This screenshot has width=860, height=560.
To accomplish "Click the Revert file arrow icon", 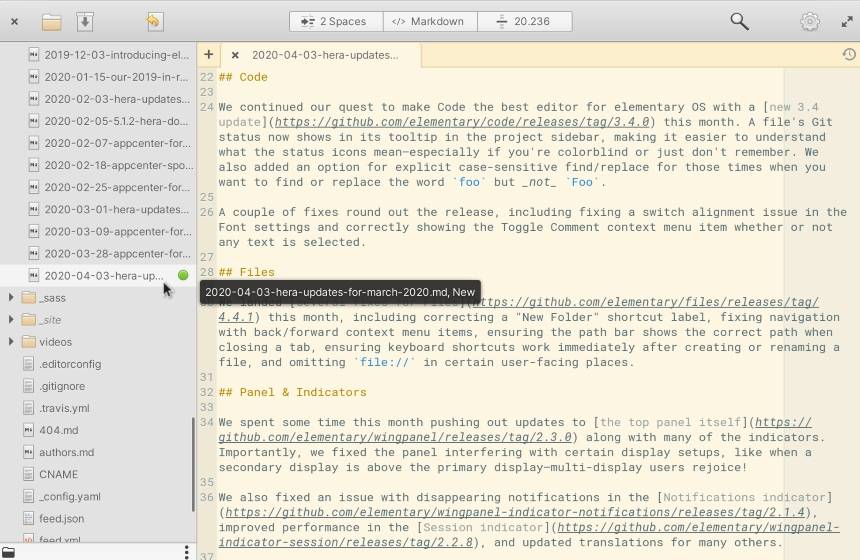I will tap(153, 21).
